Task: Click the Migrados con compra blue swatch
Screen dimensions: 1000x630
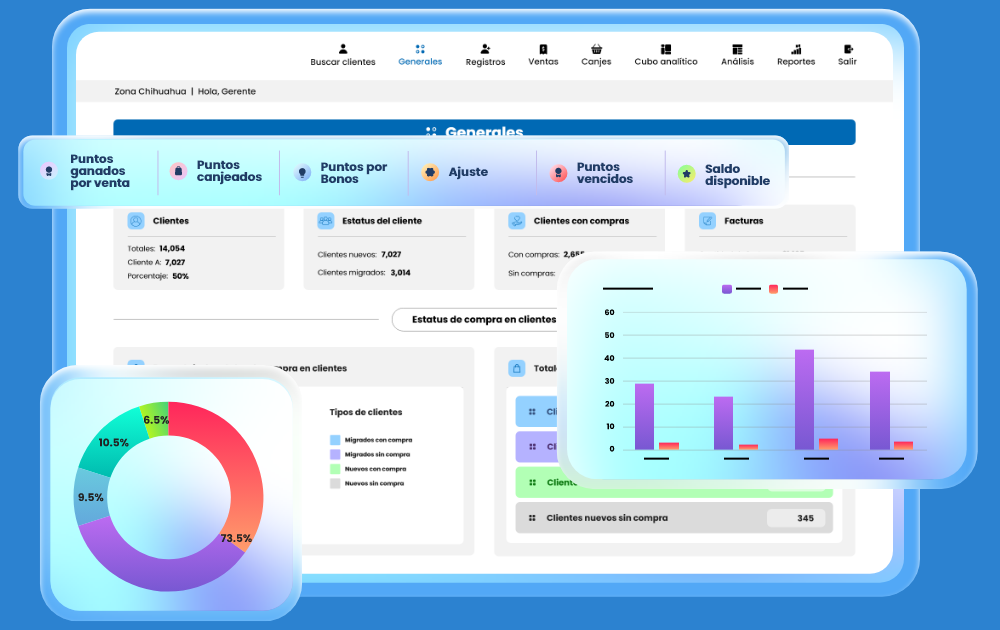Action: tap(335, 440)
